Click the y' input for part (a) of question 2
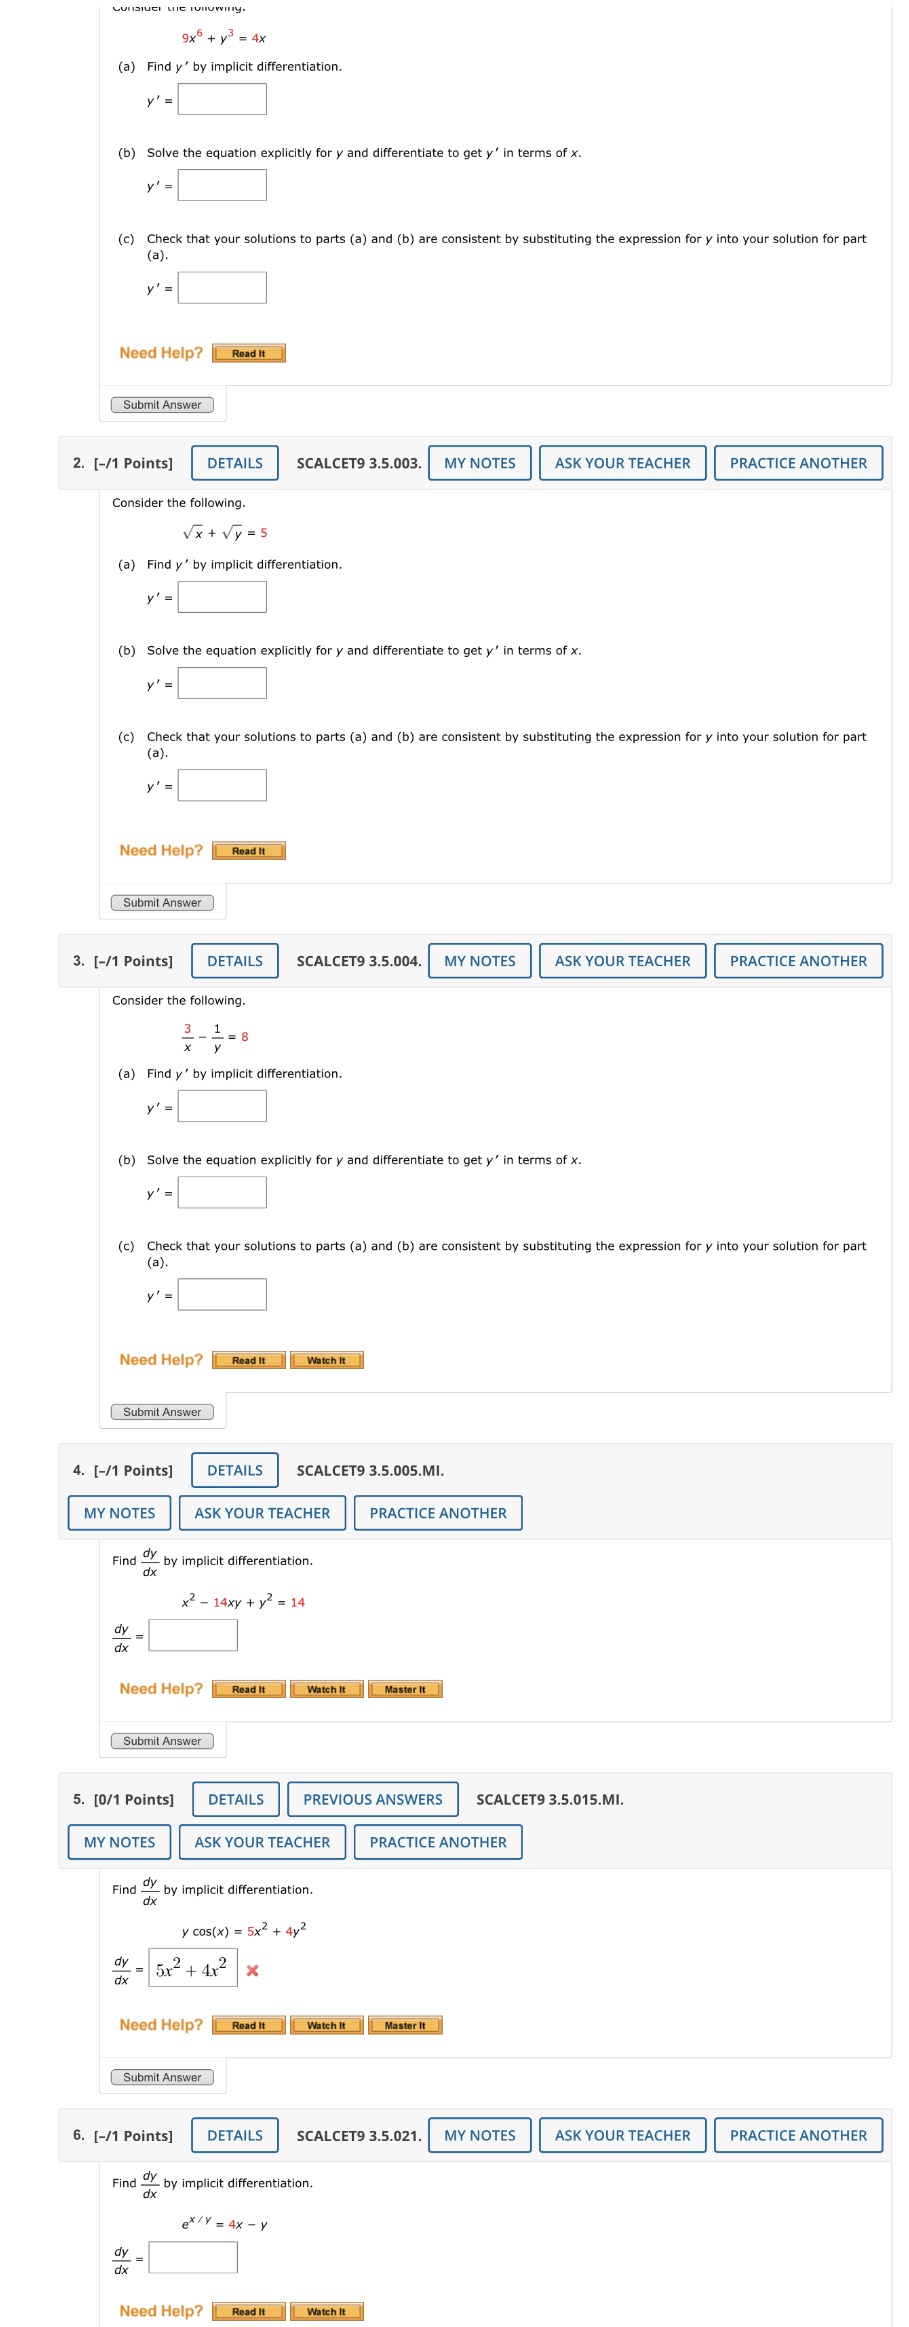This screenshot has height=2327, width=909. click(222, 597)
